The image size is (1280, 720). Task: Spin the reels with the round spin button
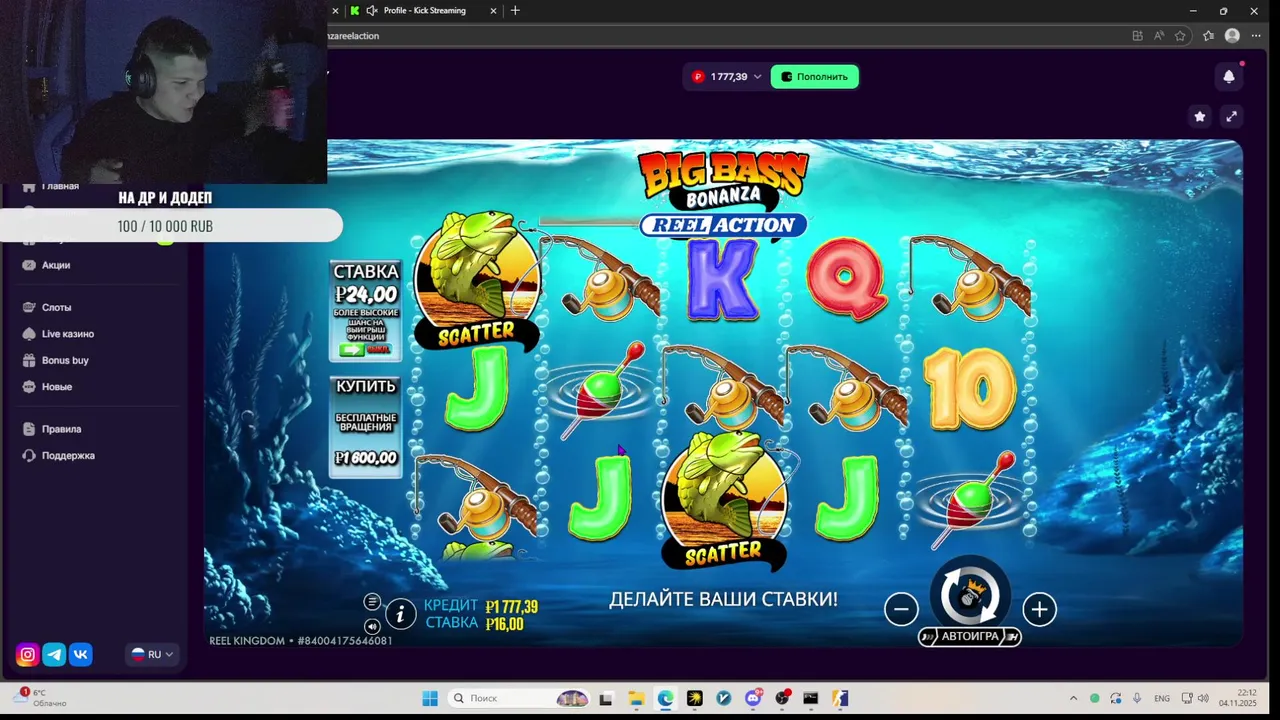pos(969,596)
